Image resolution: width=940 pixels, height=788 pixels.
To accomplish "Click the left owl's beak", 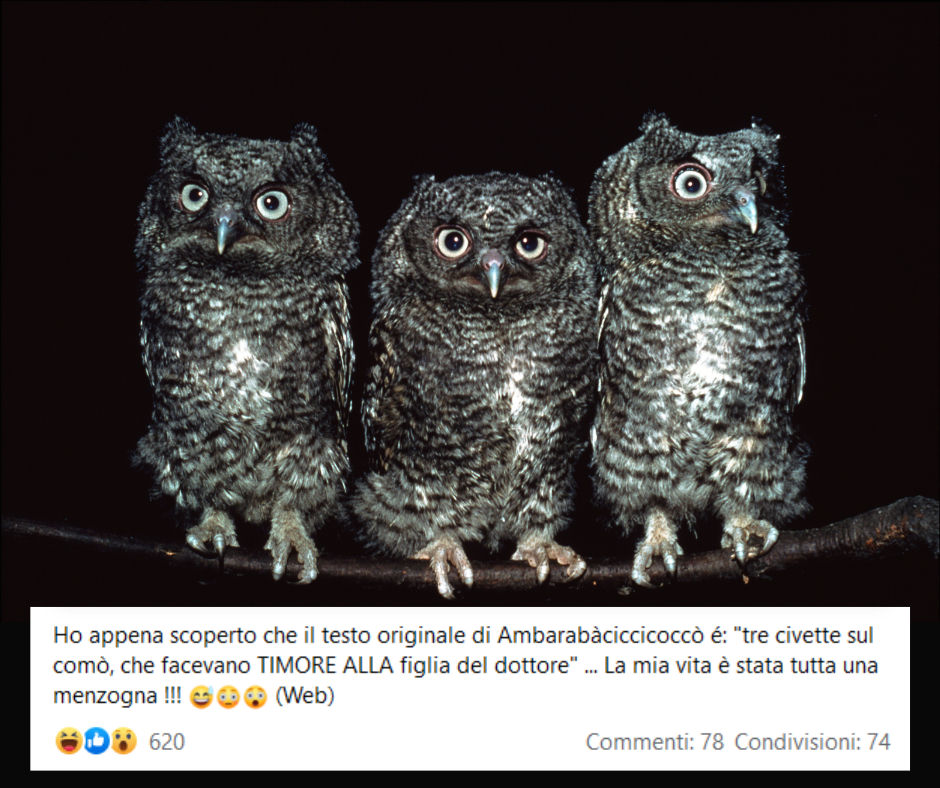I will click(225, 229).
